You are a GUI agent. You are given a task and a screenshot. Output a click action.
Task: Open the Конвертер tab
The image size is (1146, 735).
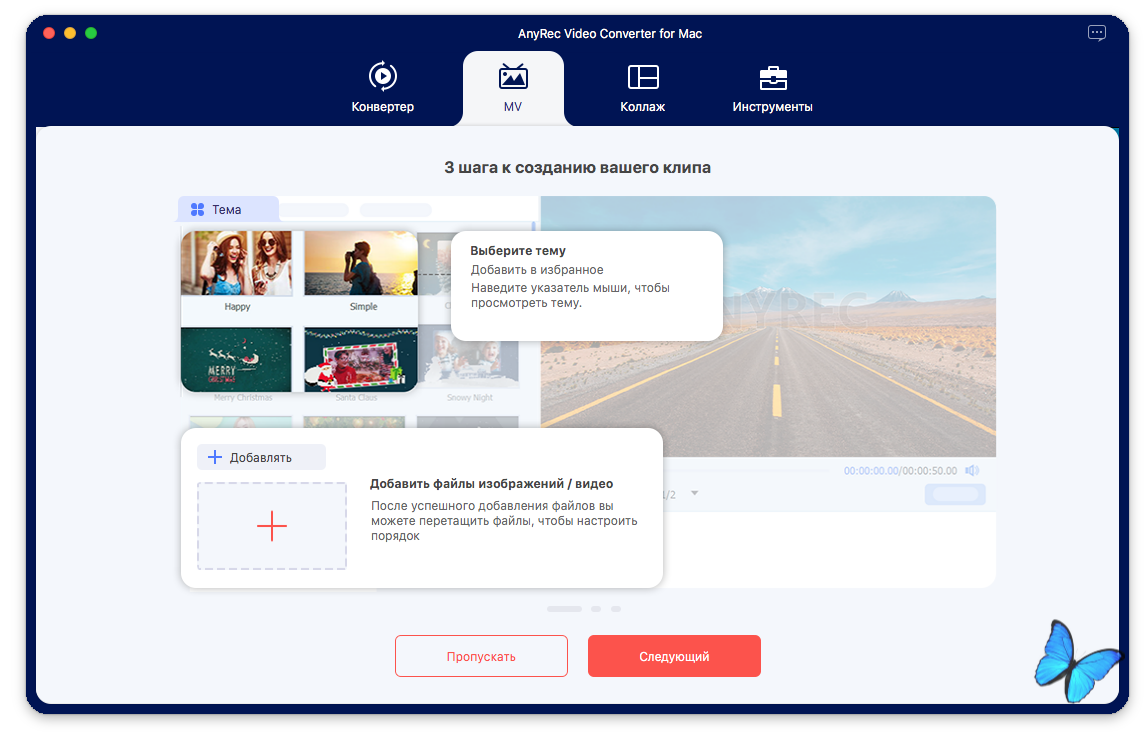click(x=382, y=88)
